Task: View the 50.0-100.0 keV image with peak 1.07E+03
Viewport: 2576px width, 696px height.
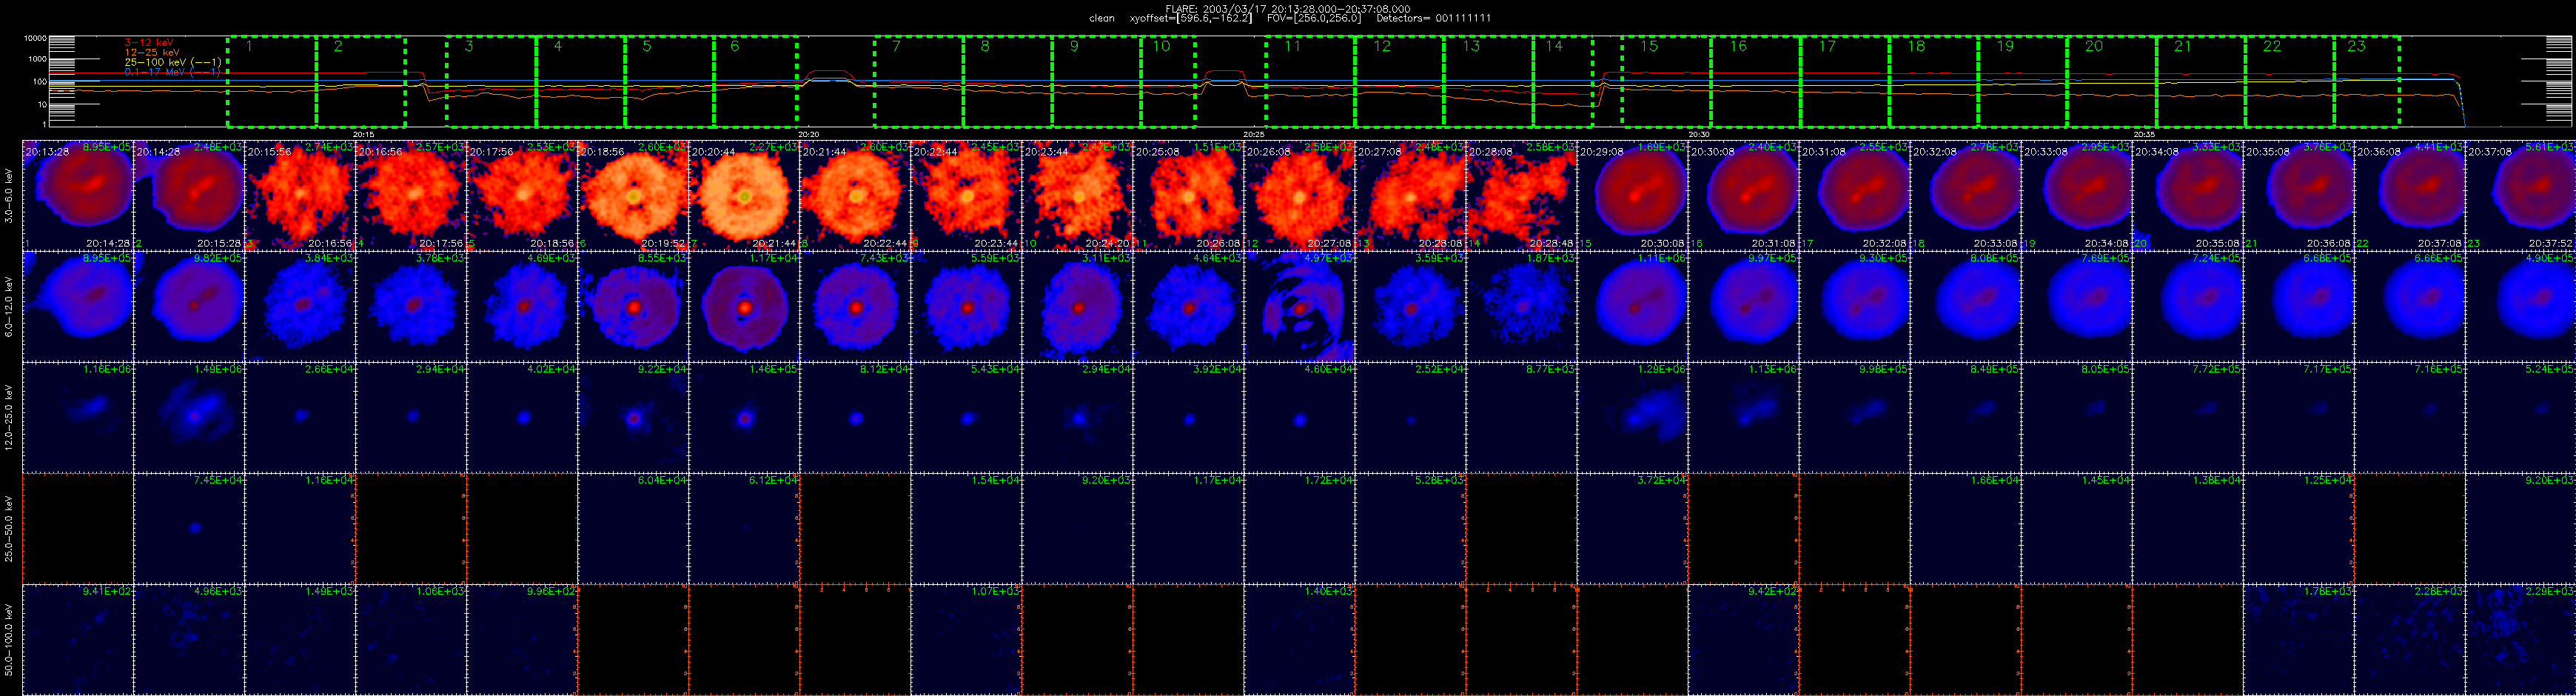Action: click(x=966, y=639)
